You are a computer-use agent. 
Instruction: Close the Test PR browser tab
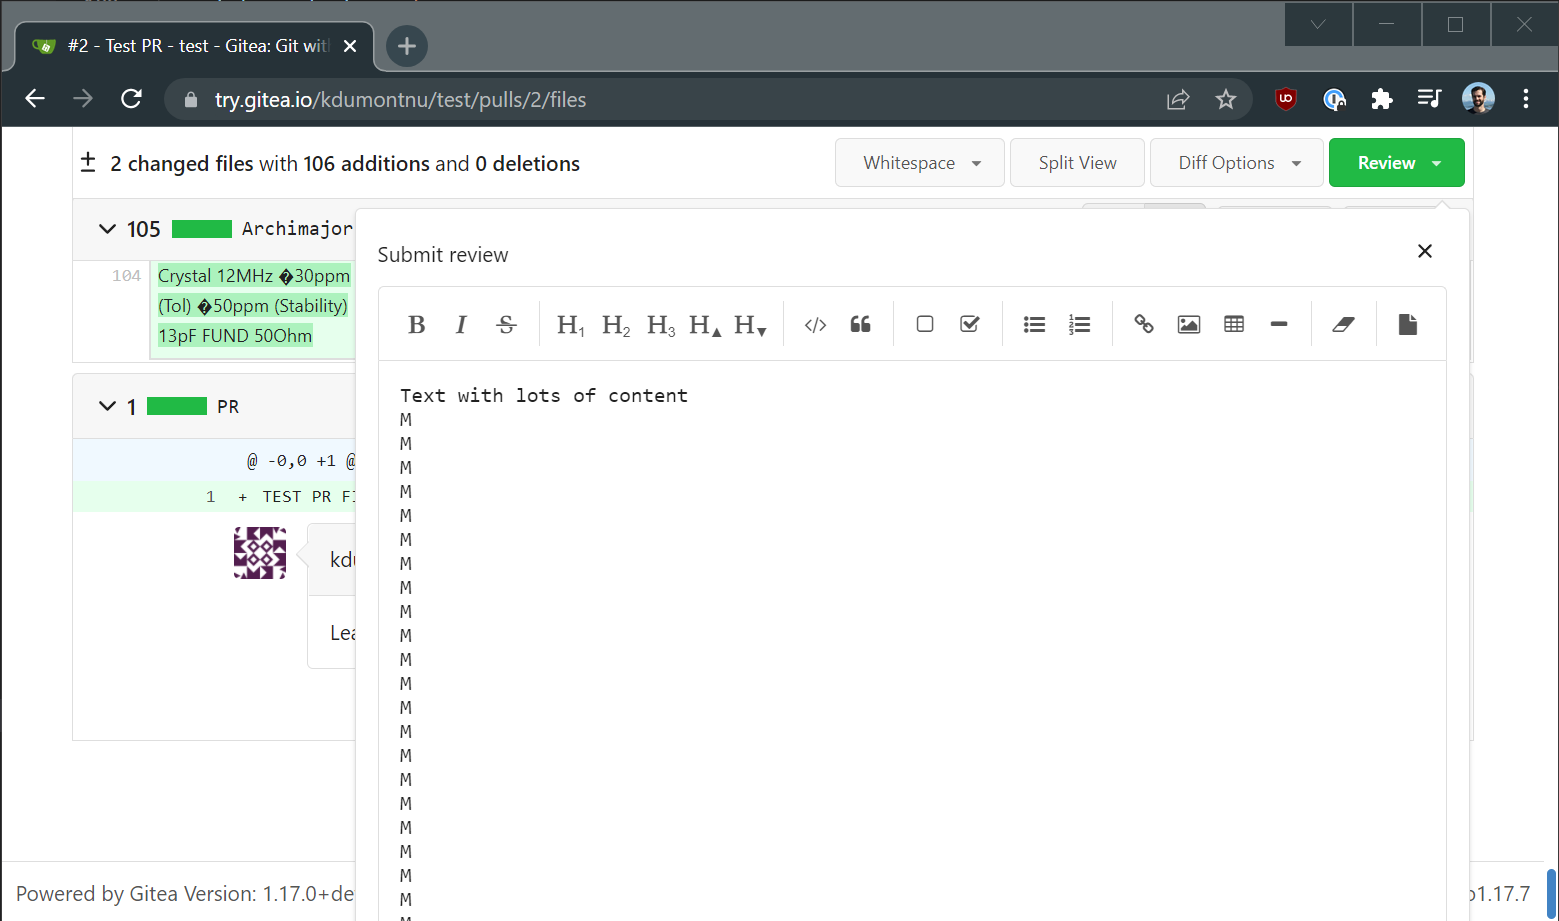[350, 46]
